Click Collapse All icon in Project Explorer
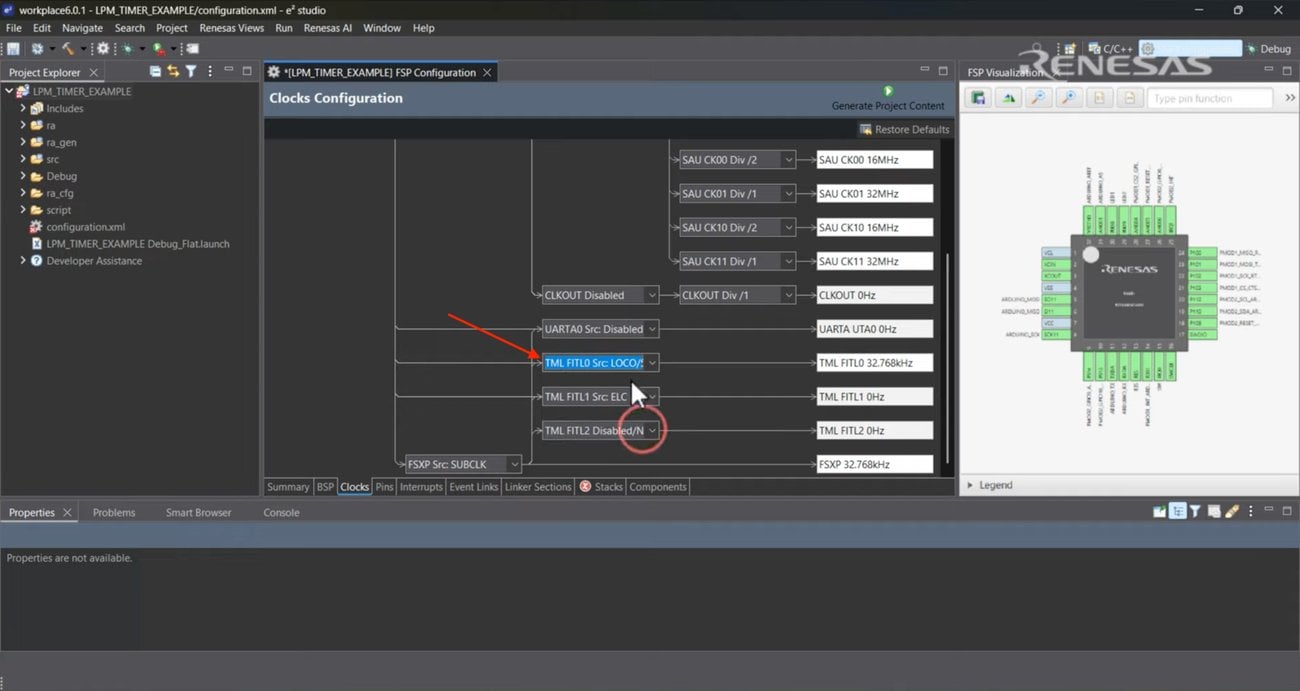1300x691 pixels. (x=156, y=72)
